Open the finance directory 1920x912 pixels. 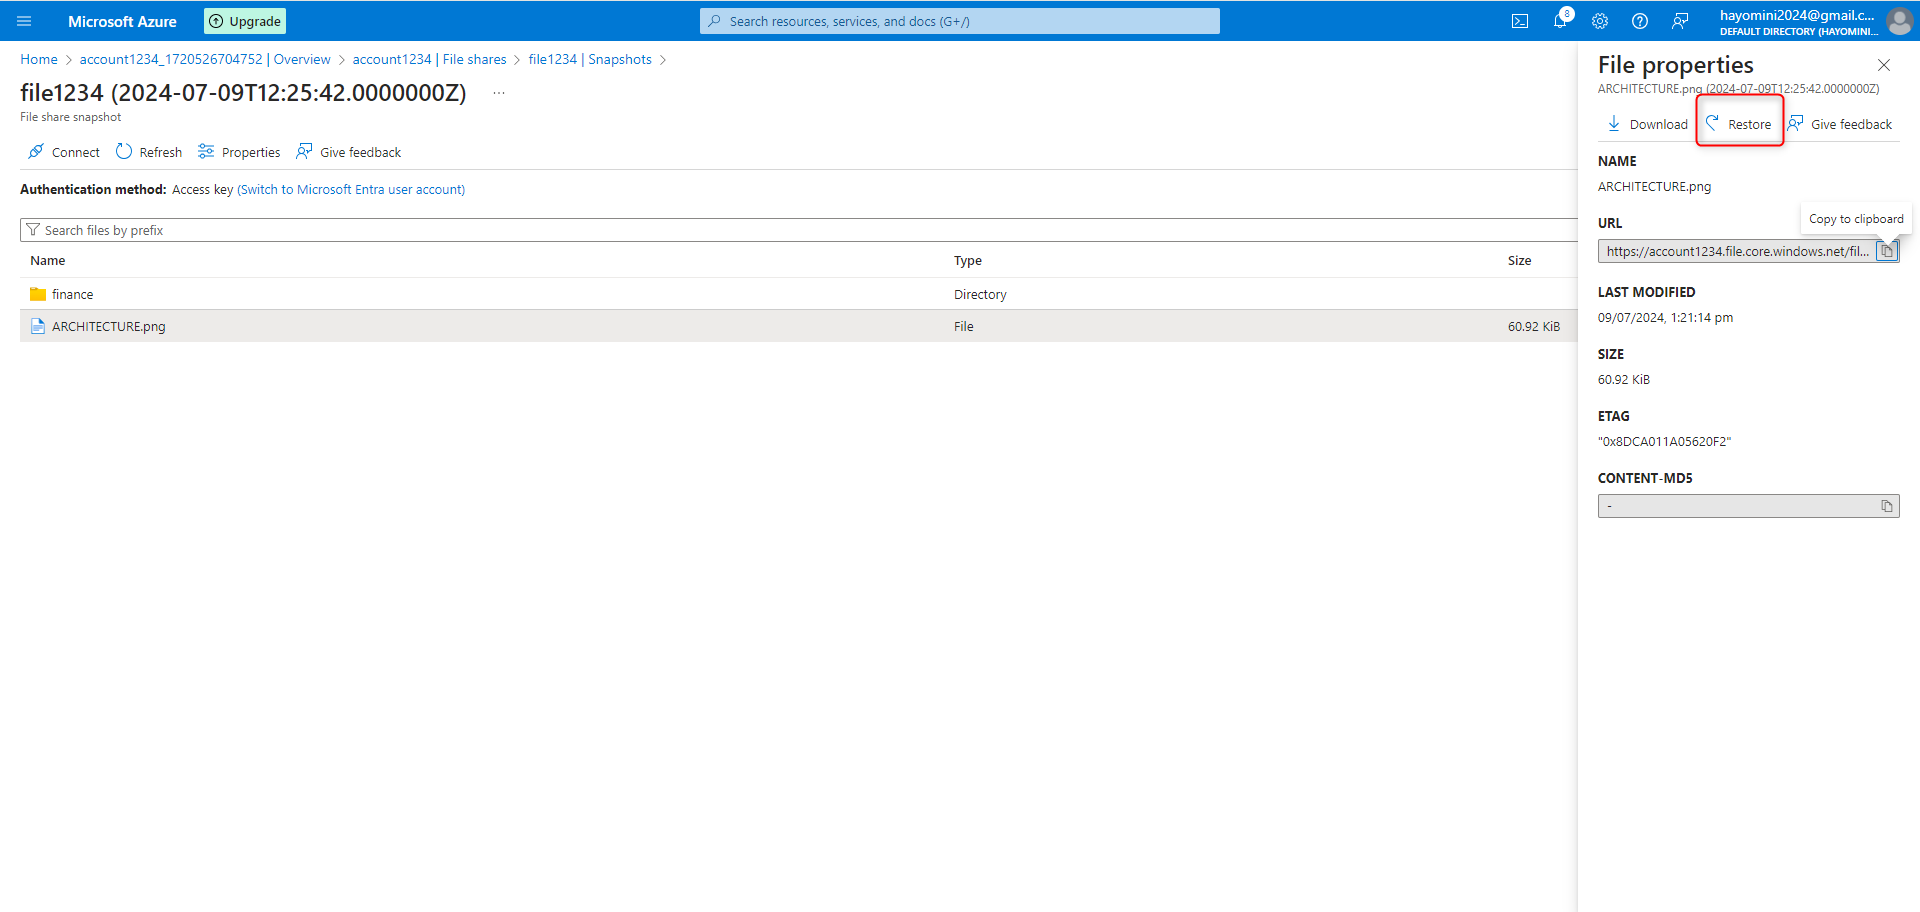(x=73, y=295)
